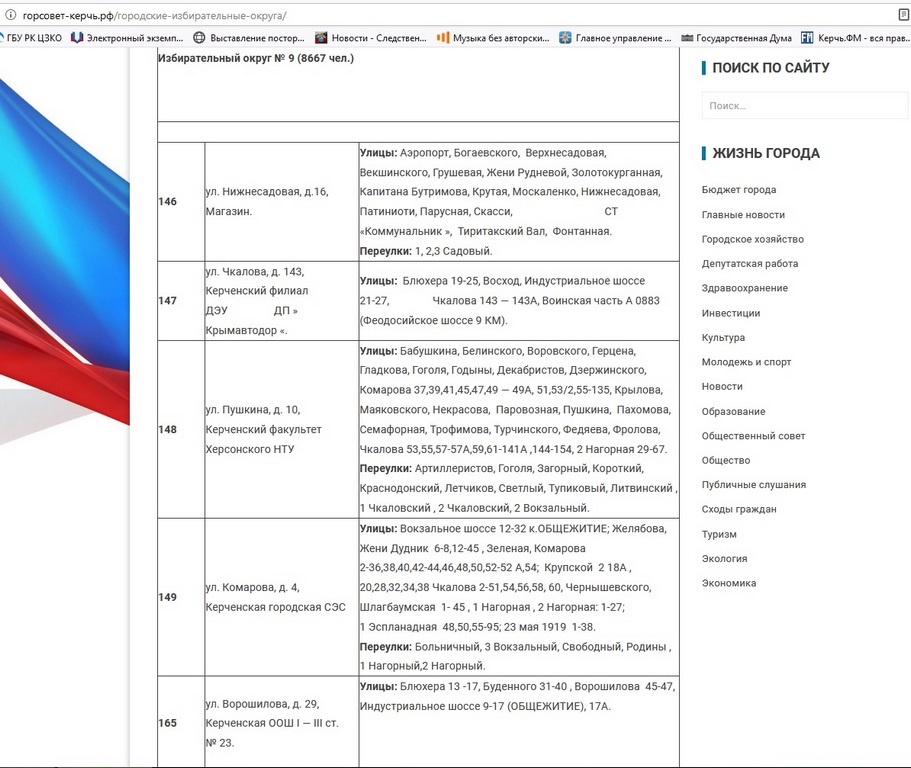Open the Выставление постор... bookmark
This screenshot has height=768, width=911.
248,38
